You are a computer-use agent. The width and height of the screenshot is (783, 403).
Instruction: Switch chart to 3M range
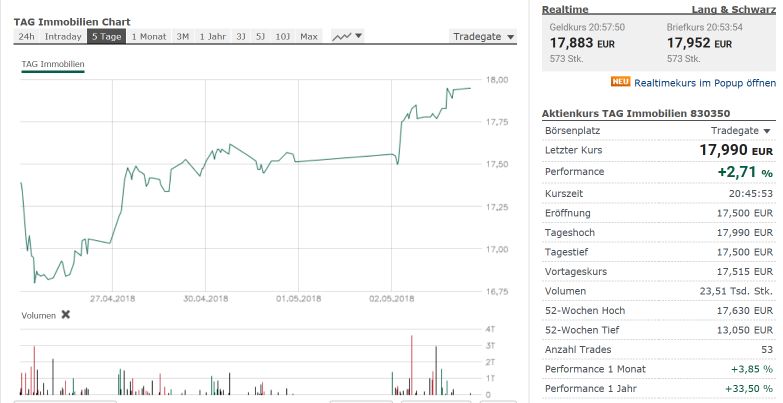[x=183, y=37]
